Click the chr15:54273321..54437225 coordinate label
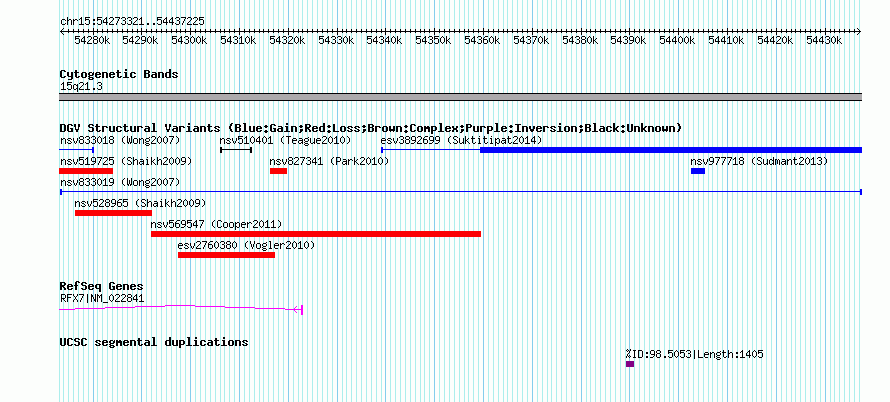890x402 pixels. pyautogui.click(x=132, y=22)
